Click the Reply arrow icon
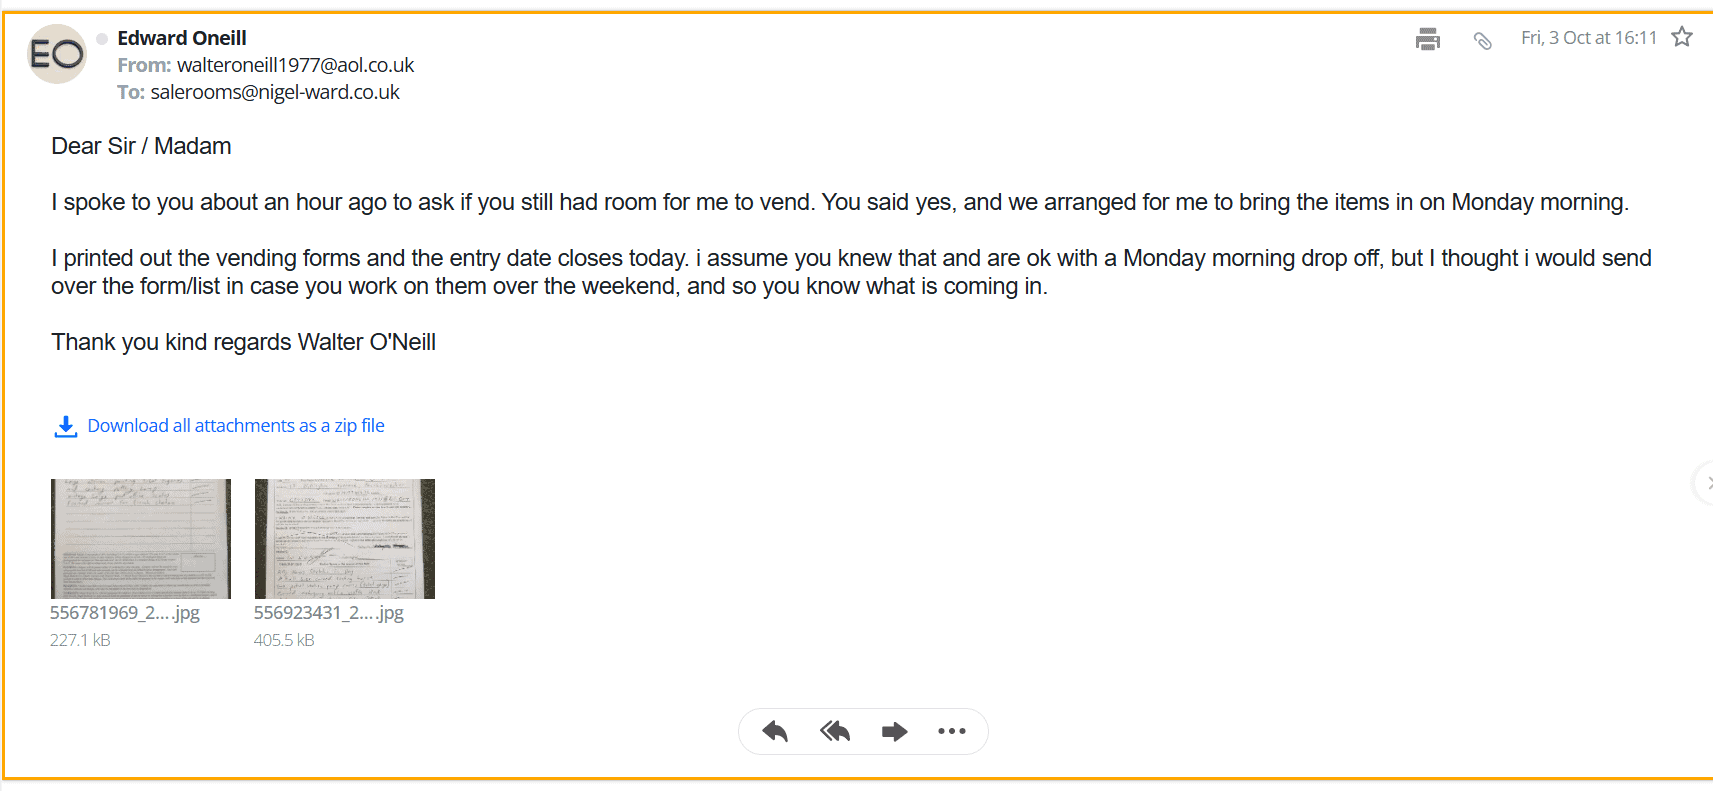The width and height of the screenshot is (1713, 791). click(775, 731)
